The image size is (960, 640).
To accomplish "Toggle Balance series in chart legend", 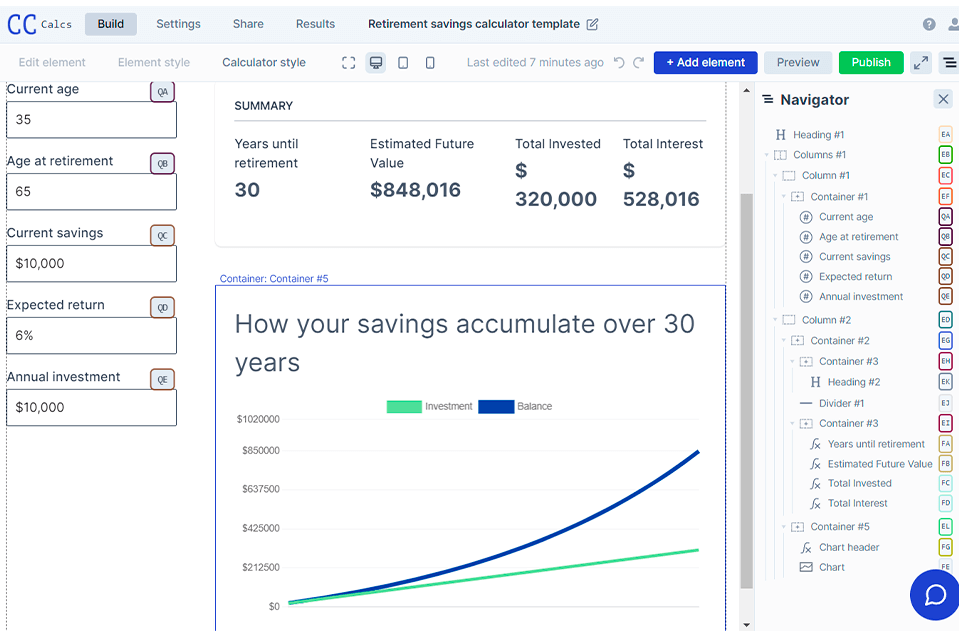I will (x=515, y=407).
